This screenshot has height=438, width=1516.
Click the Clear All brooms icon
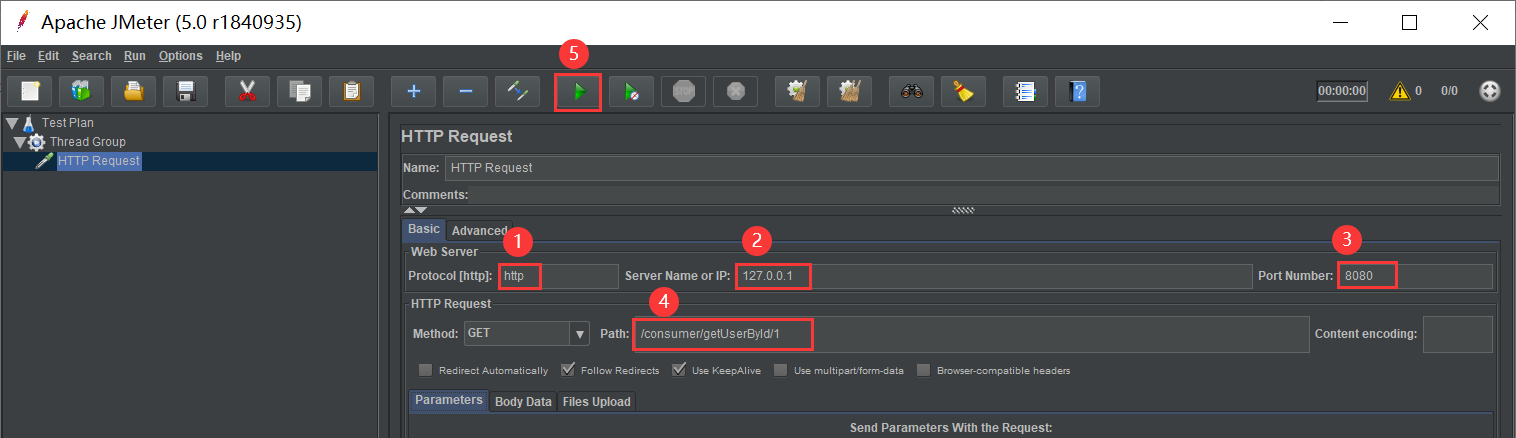point(849,91)
